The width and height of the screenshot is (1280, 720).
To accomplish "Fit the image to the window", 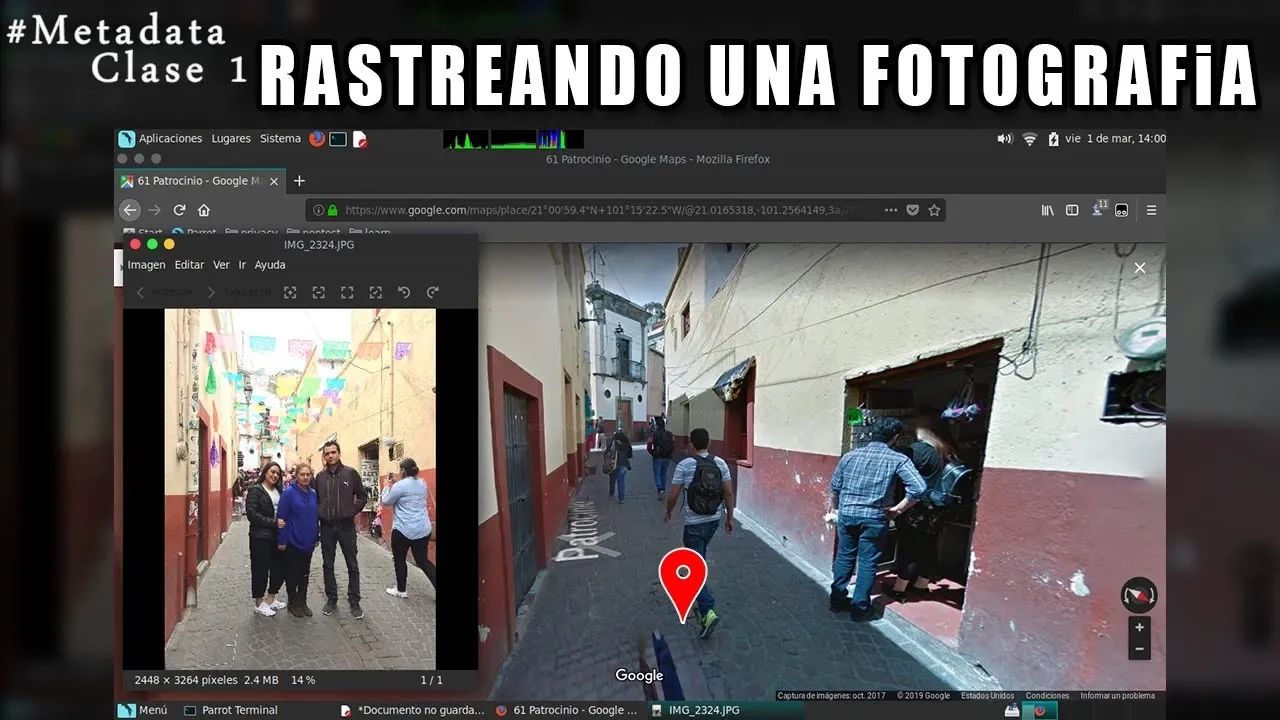I will click(x=375, y=292).
